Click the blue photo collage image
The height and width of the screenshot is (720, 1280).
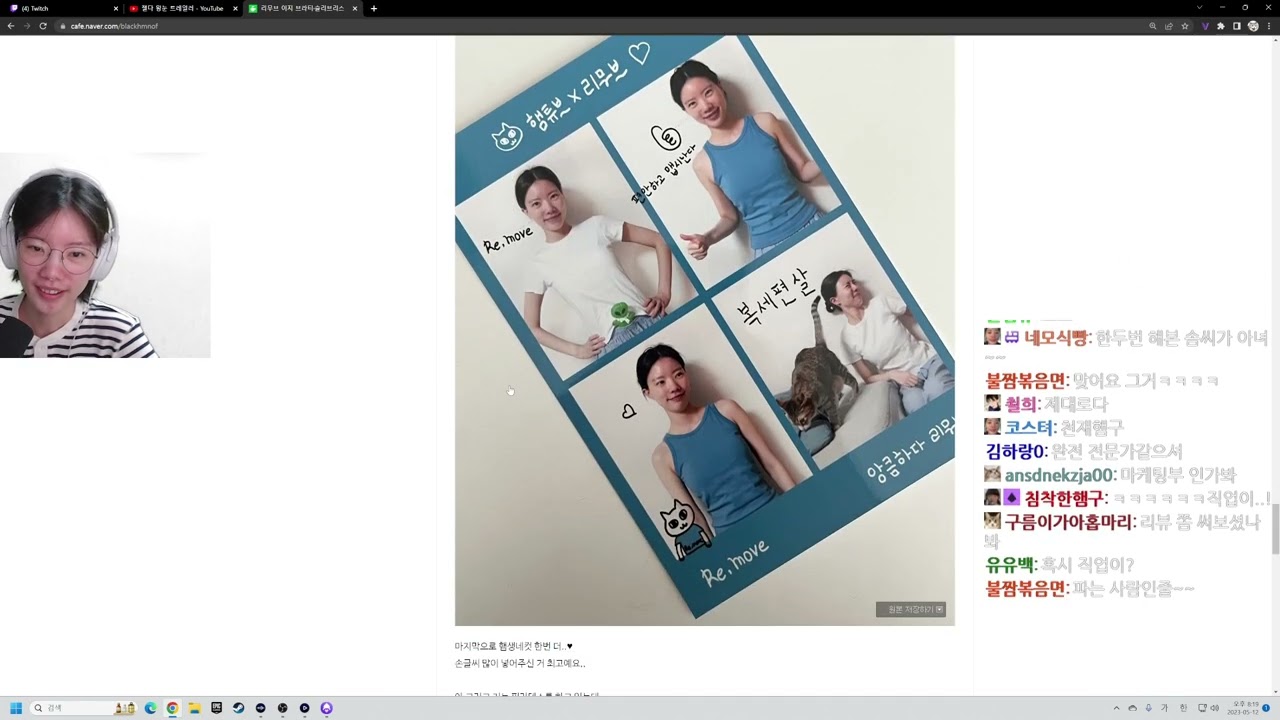pyautogui.click(x=704, y=331)
